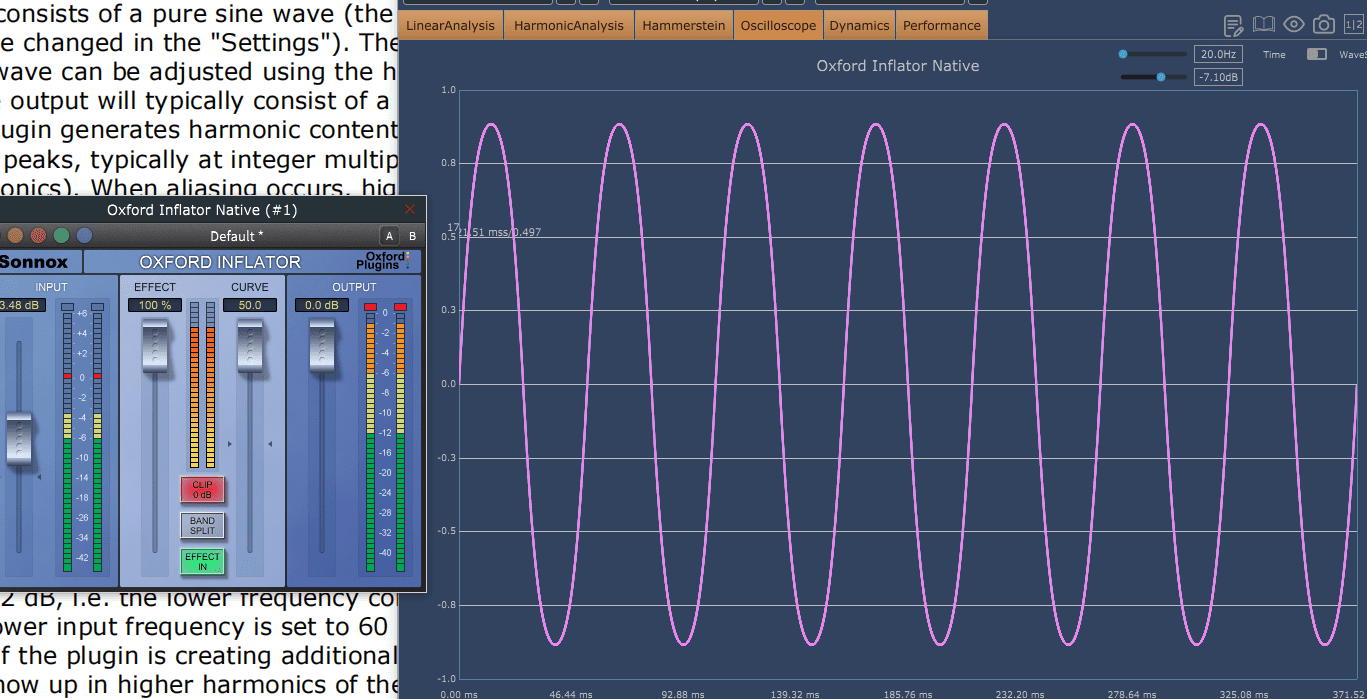Reset the right output clip indicator

(400, 306)
